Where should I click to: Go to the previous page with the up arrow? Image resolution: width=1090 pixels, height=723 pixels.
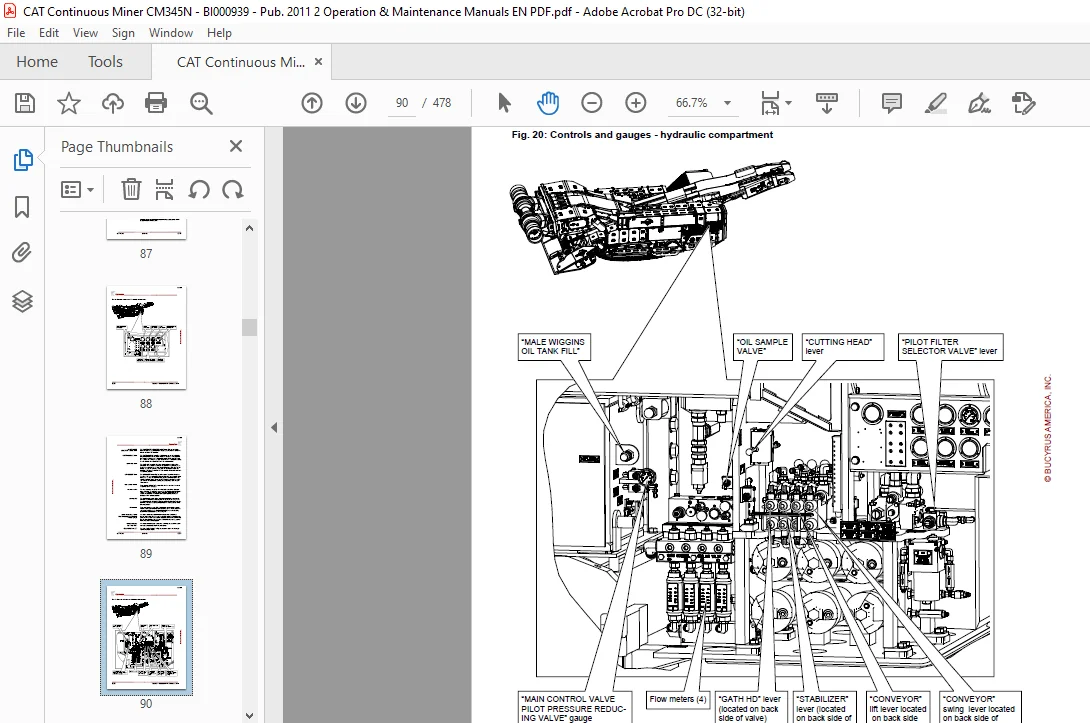pyautogui.click(x=312, y=103)
